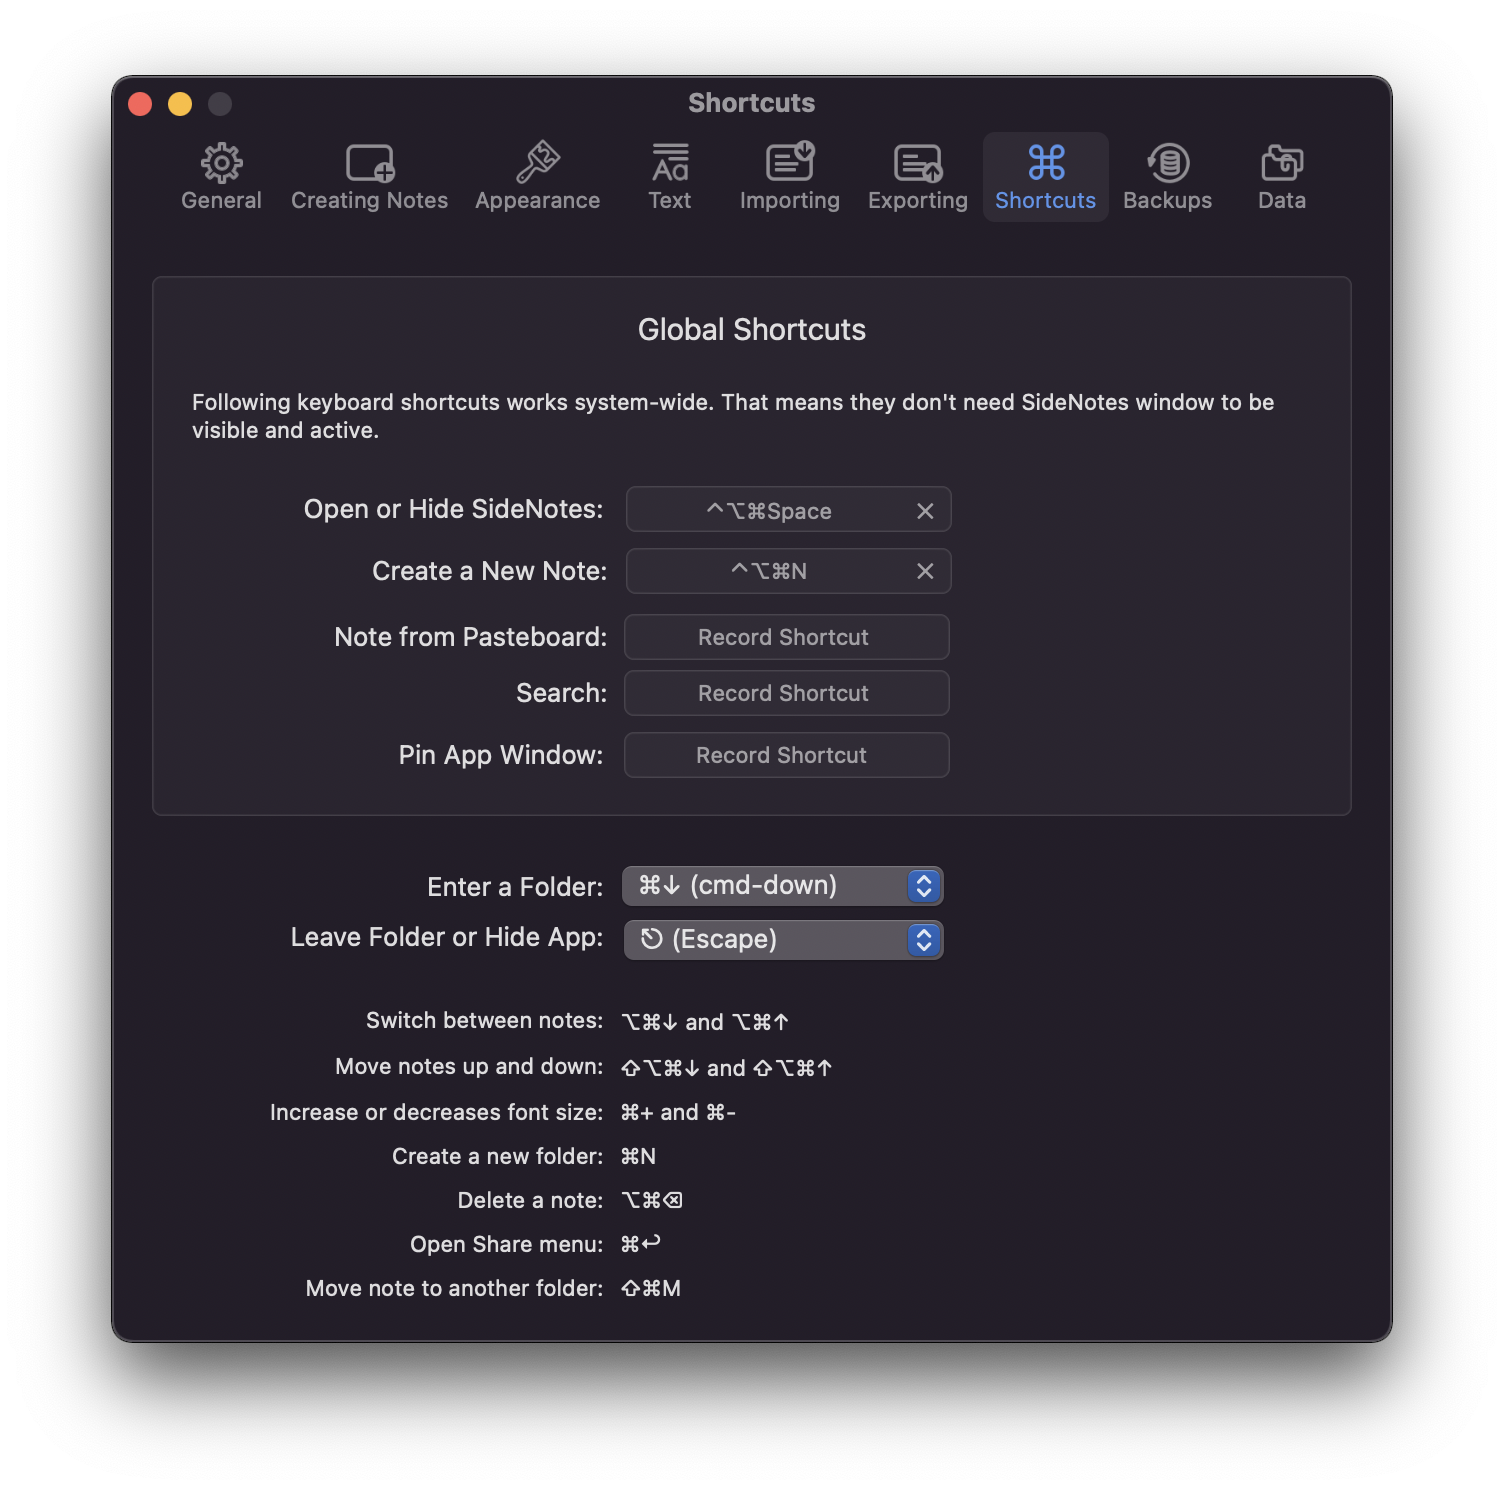This screenshot has height=1490, width=1504.
Task: Click the Shortcuts window title
Action: point(752,103)
